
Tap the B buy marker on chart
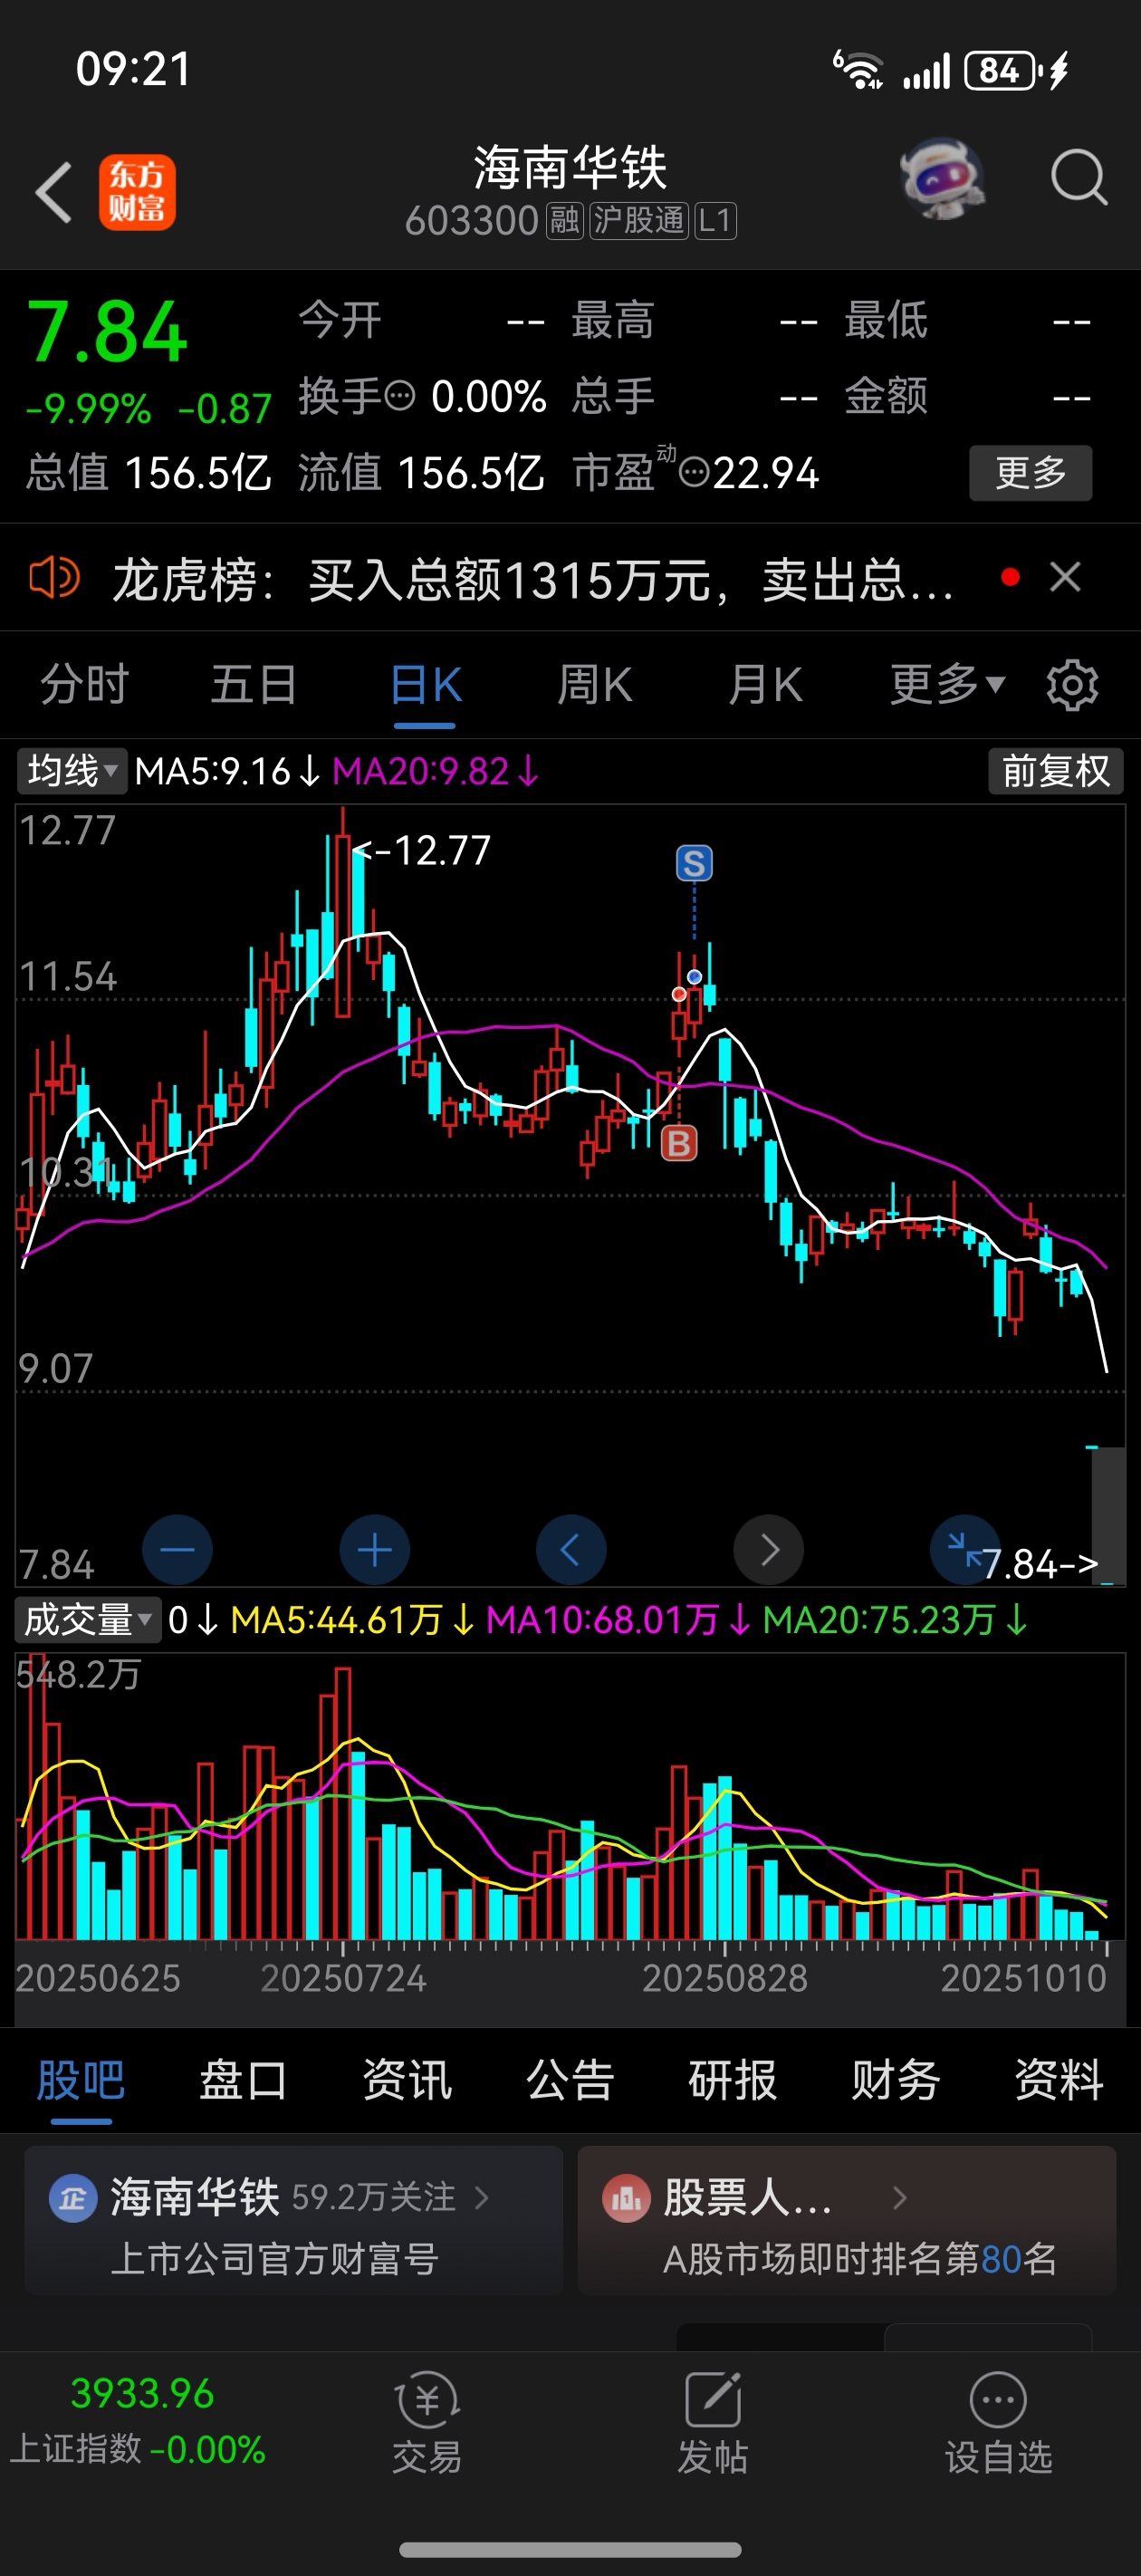click(x=679, y=1143)
